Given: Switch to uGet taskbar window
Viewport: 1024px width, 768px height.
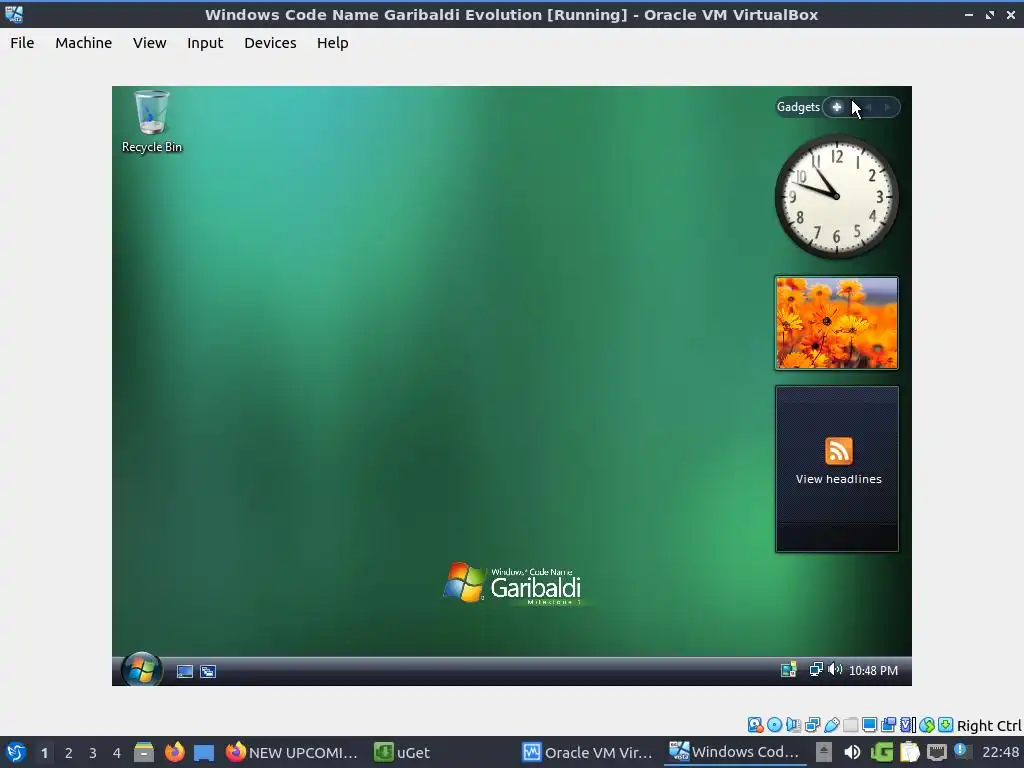Looking at the screenshot, I should tap(402, 752).
